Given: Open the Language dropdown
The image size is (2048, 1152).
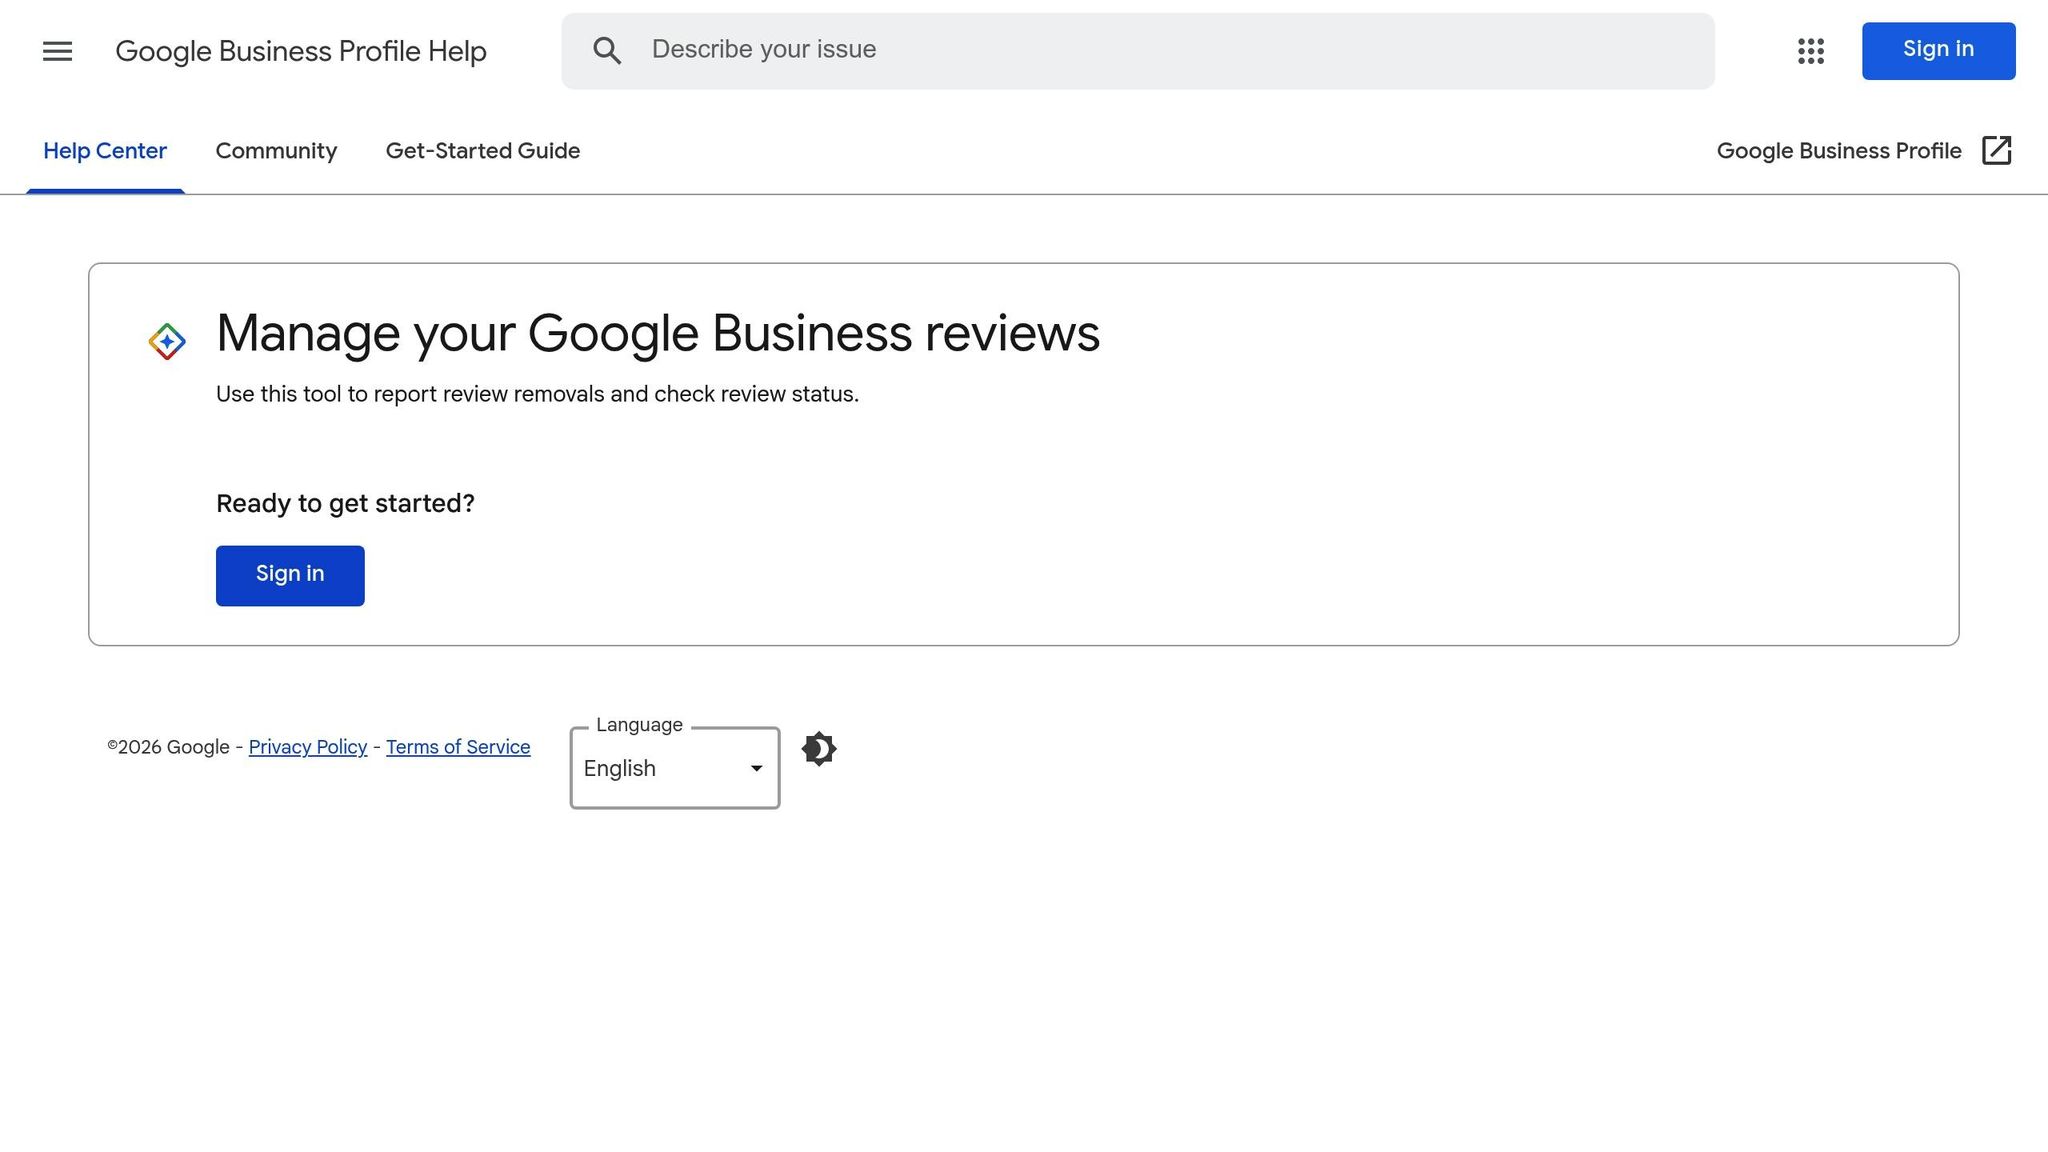Looking at the screenshot, I should tap(674, 768).
